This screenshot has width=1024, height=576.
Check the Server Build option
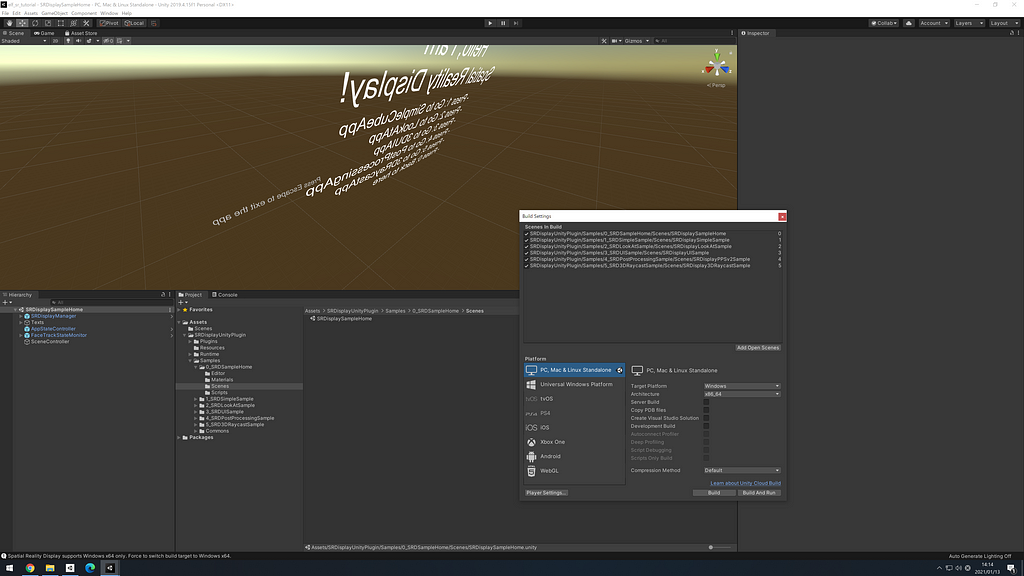[x=706, y=402]
